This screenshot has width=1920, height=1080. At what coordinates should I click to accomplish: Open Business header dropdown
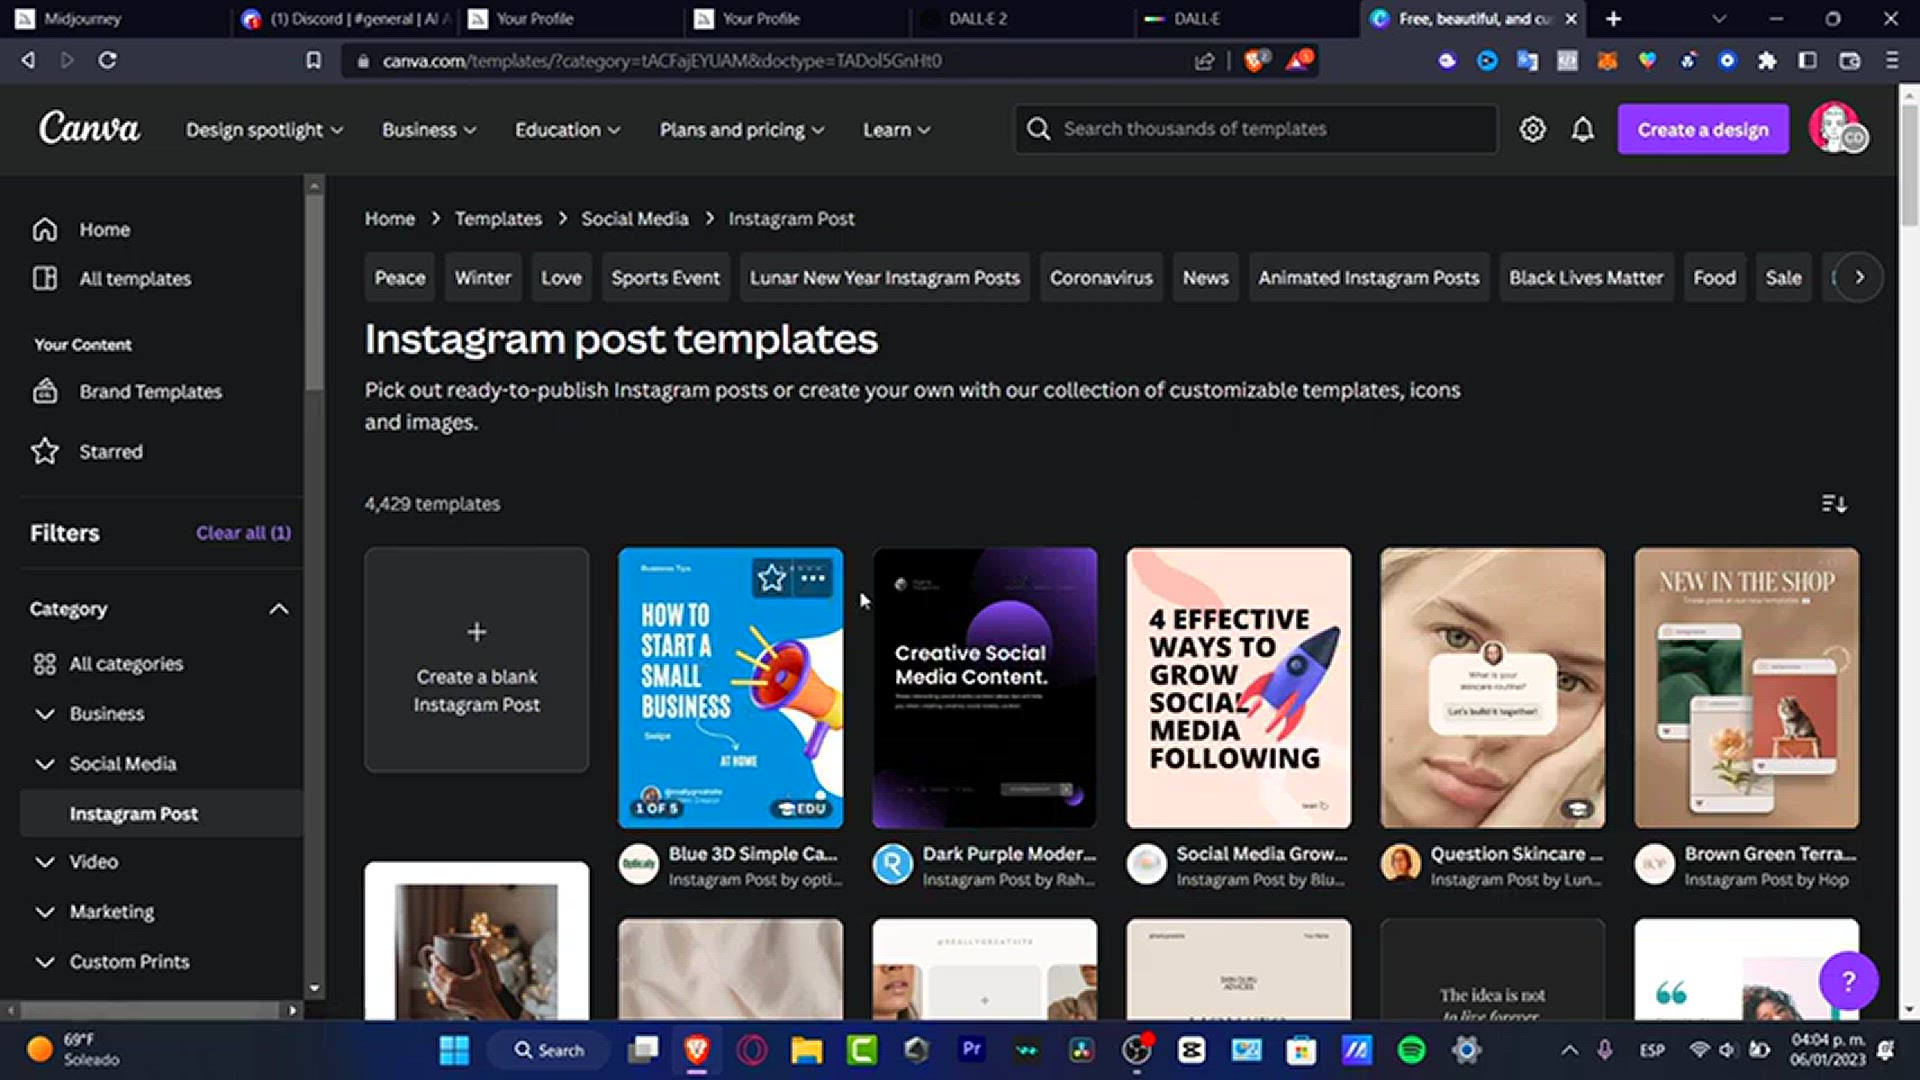point(429,130)
